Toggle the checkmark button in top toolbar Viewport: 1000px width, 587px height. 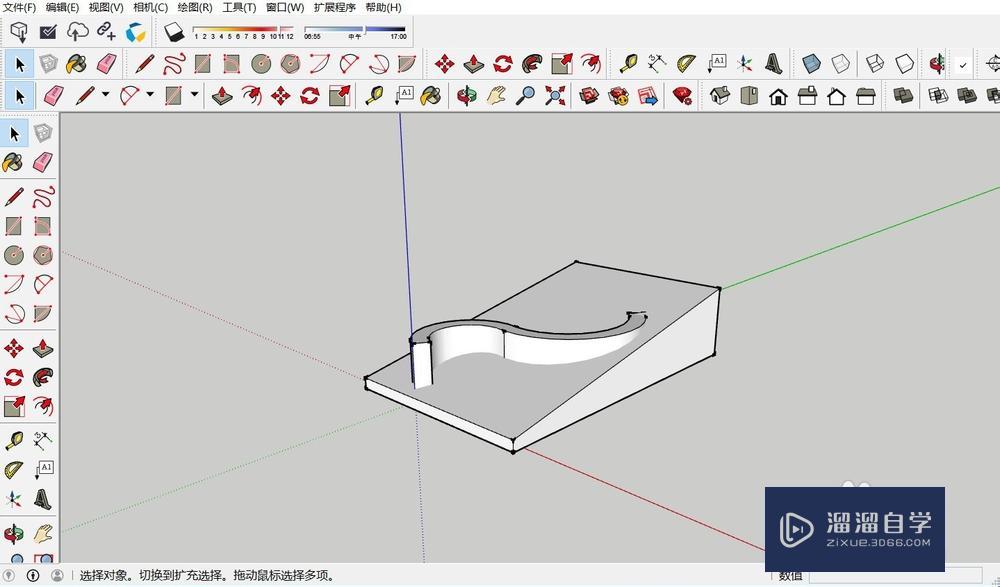963,64
